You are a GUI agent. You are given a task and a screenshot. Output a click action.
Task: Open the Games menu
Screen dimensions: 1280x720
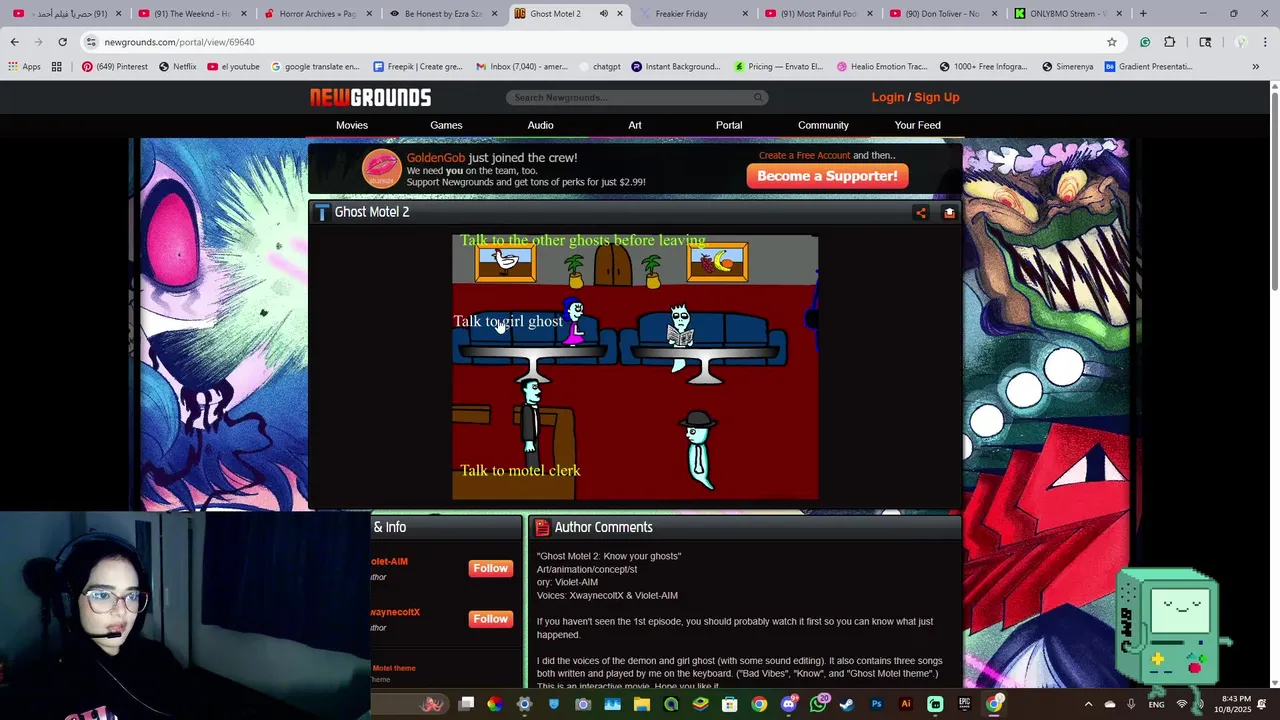pyautogui.click(x=446, y=125)
